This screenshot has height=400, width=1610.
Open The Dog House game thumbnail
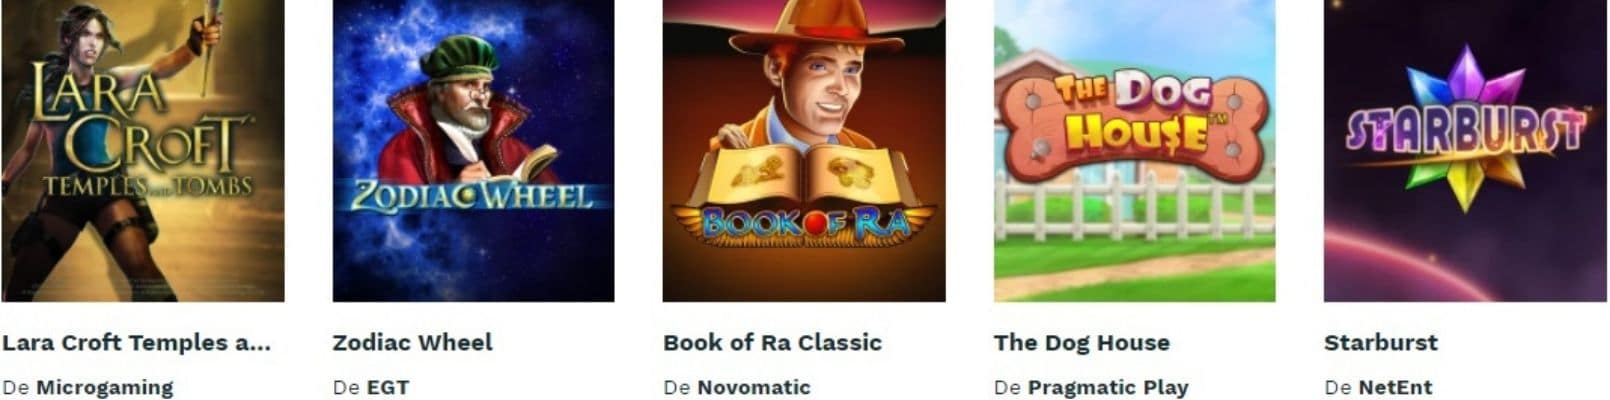1134,150
